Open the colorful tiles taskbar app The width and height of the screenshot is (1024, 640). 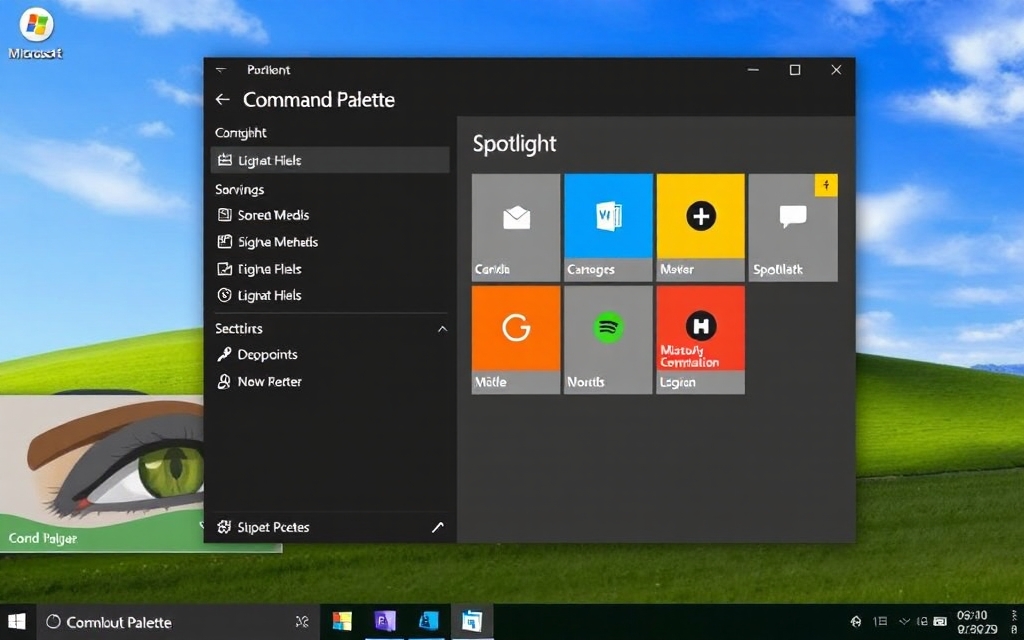342,622
